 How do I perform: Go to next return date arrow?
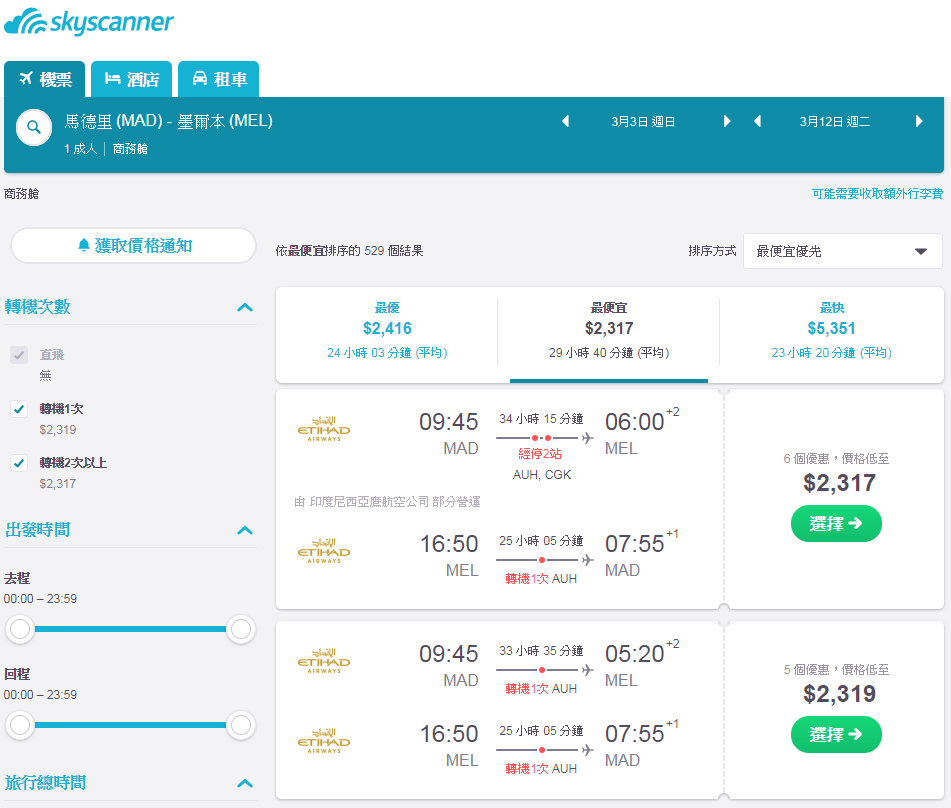coord(919,121)
